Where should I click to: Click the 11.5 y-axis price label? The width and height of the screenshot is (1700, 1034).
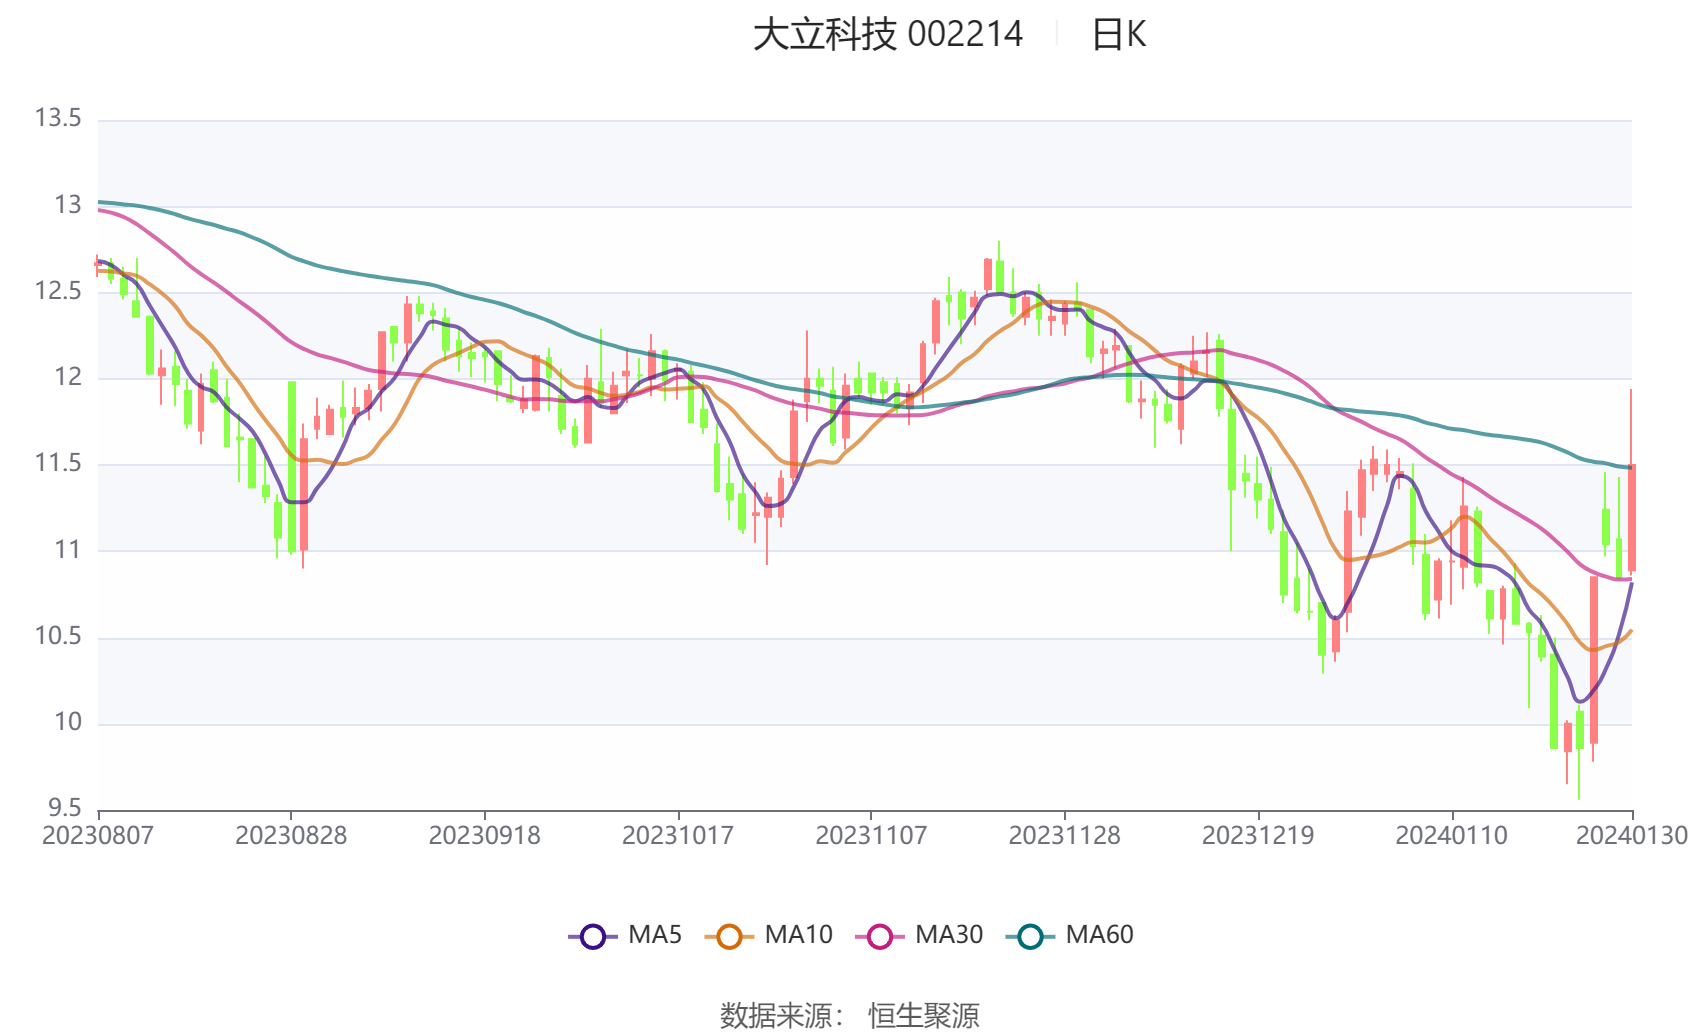click(x=58, y=463)
